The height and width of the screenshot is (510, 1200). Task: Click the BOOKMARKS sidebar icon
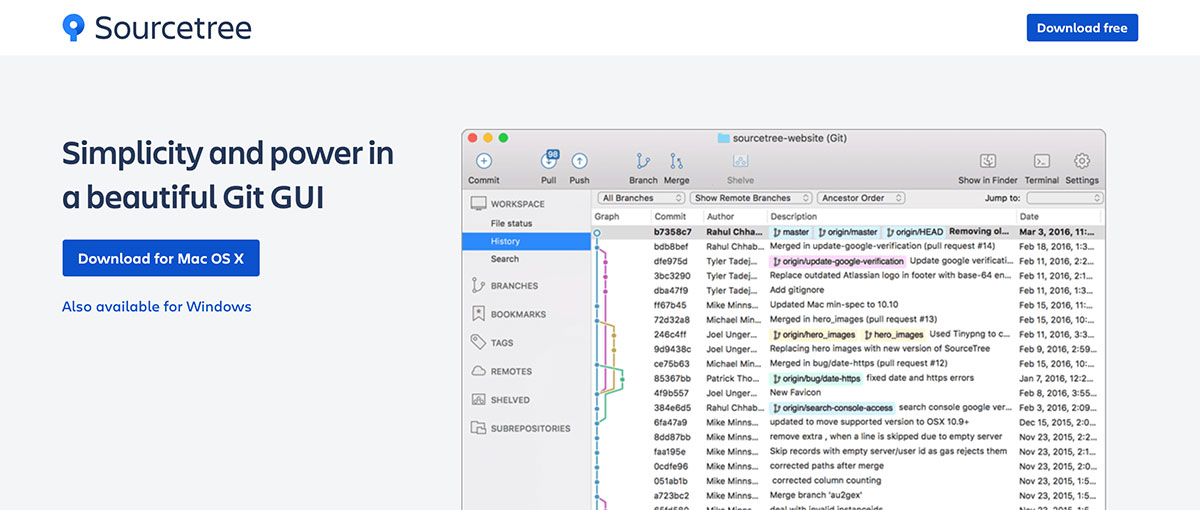coord(478,314)
